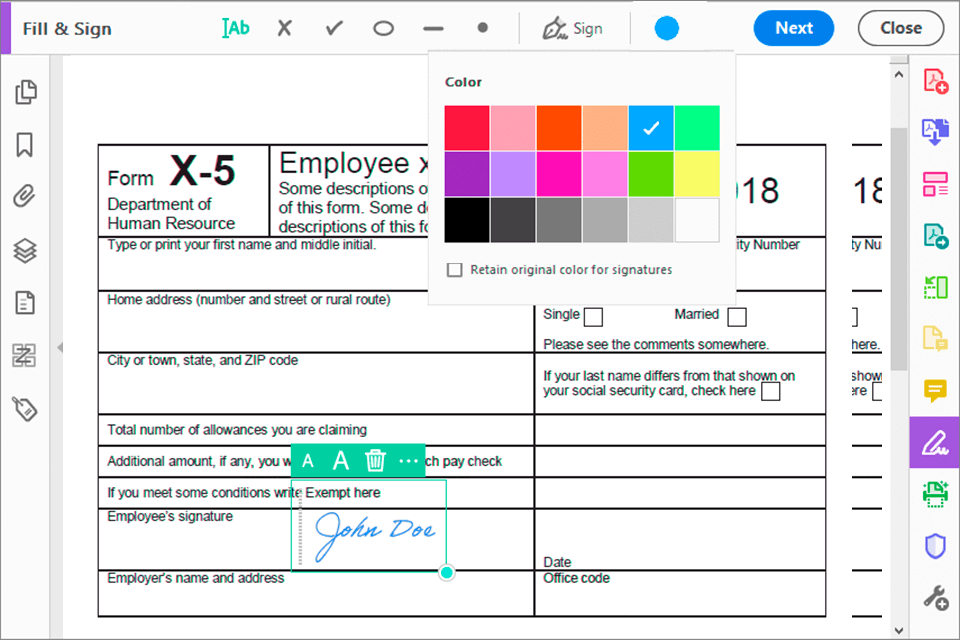Screen dimensions: 960x640
Task: Open the yellow Send for Comments tool
Action: (x=936, y=339)
